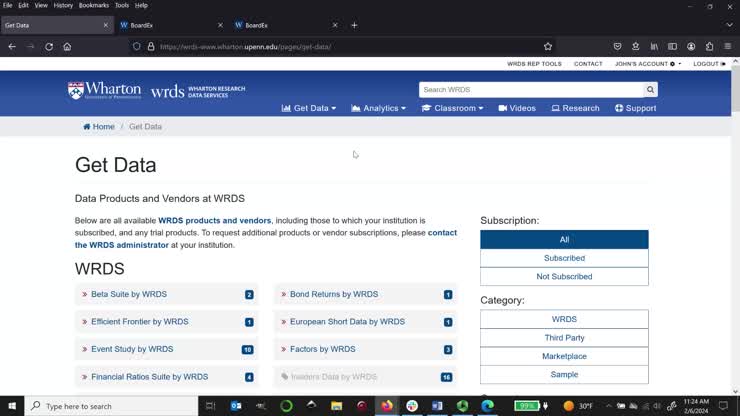Select the Not Subscribed filter

(x=564, y=277)
